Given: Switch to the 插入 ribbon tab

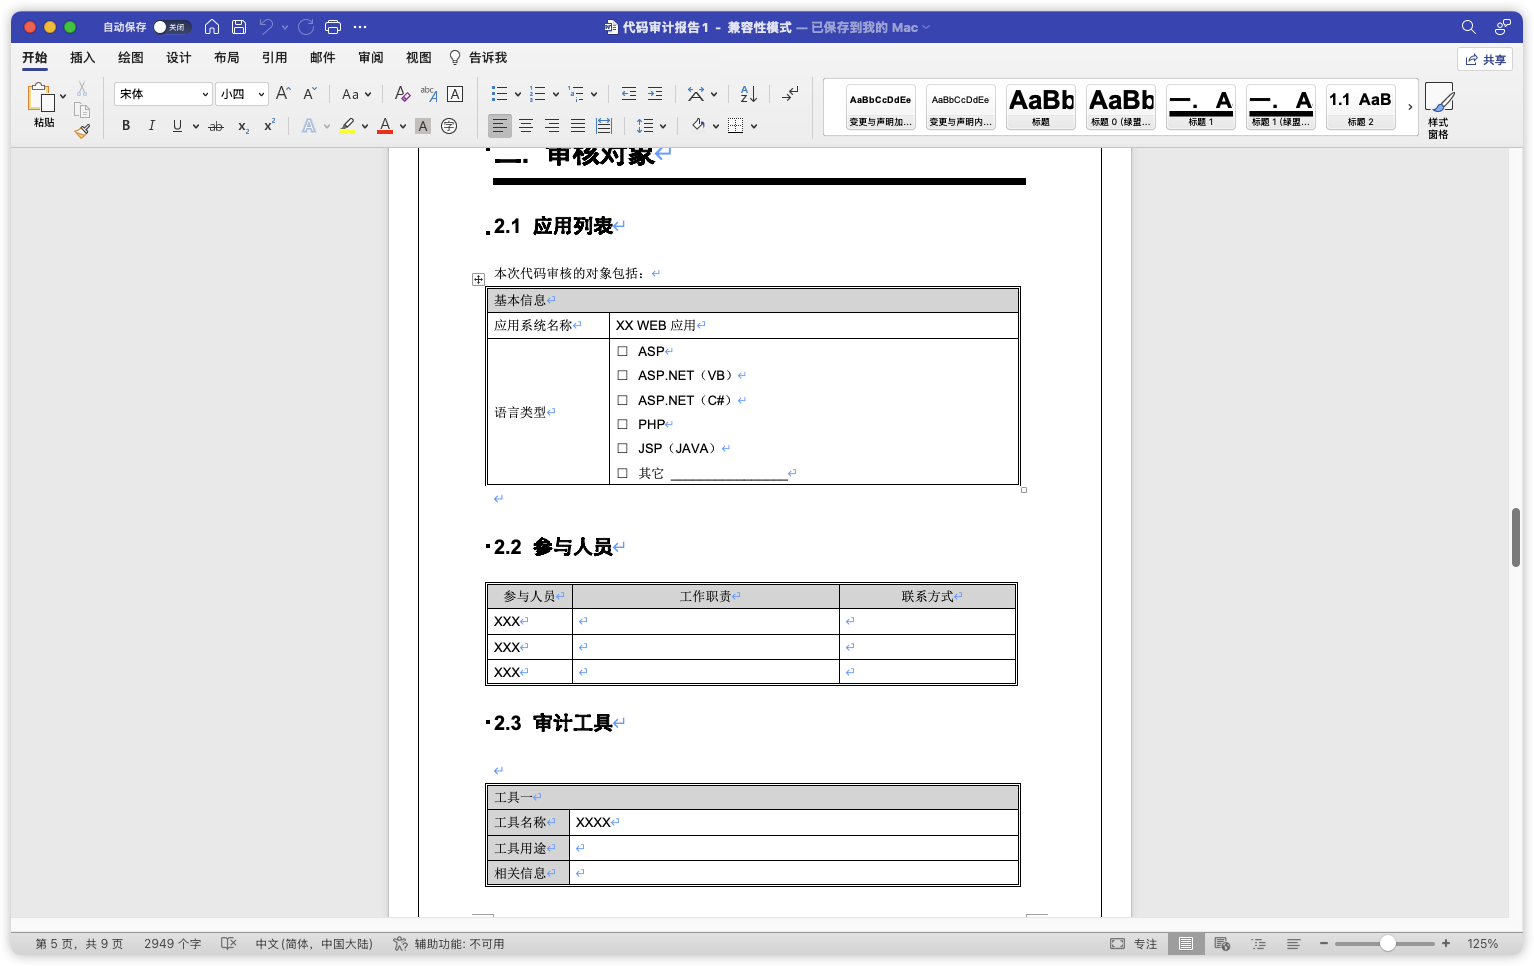Looking at the screenshot, I should click(x=82, y=58).
